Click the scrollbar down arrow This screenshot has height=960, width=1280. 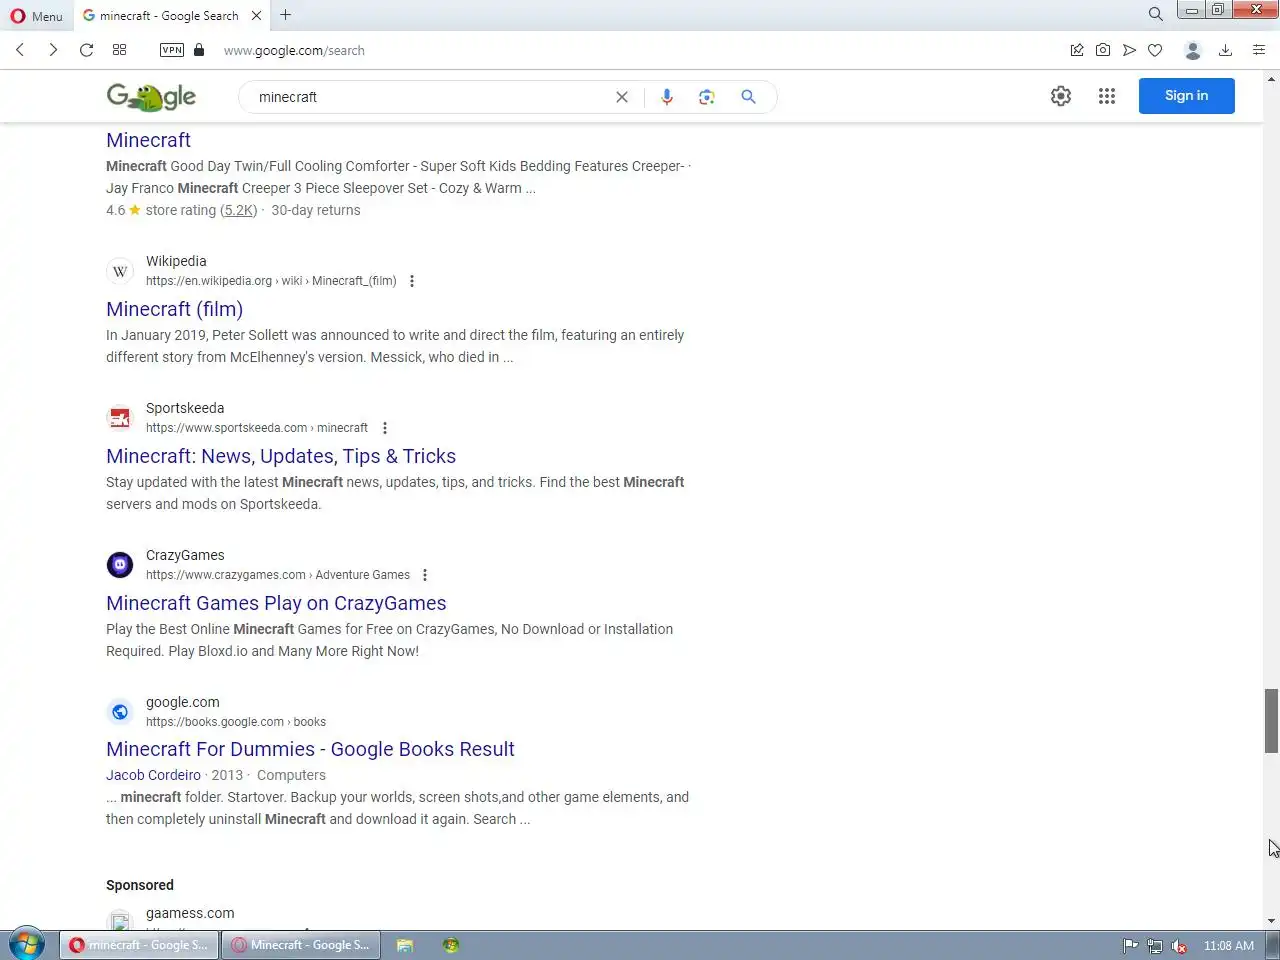point(1271,921)
